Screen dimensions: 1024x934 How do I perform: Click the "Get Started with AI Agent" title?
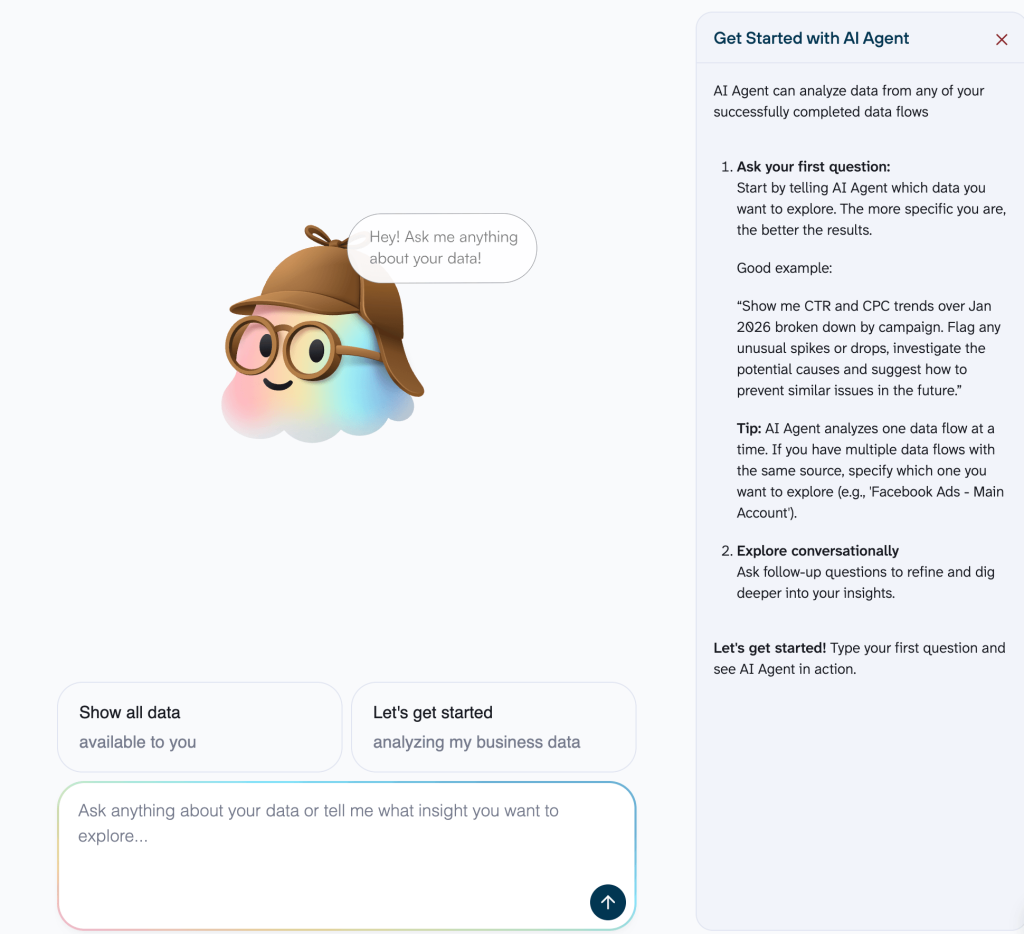click(811, 38)
